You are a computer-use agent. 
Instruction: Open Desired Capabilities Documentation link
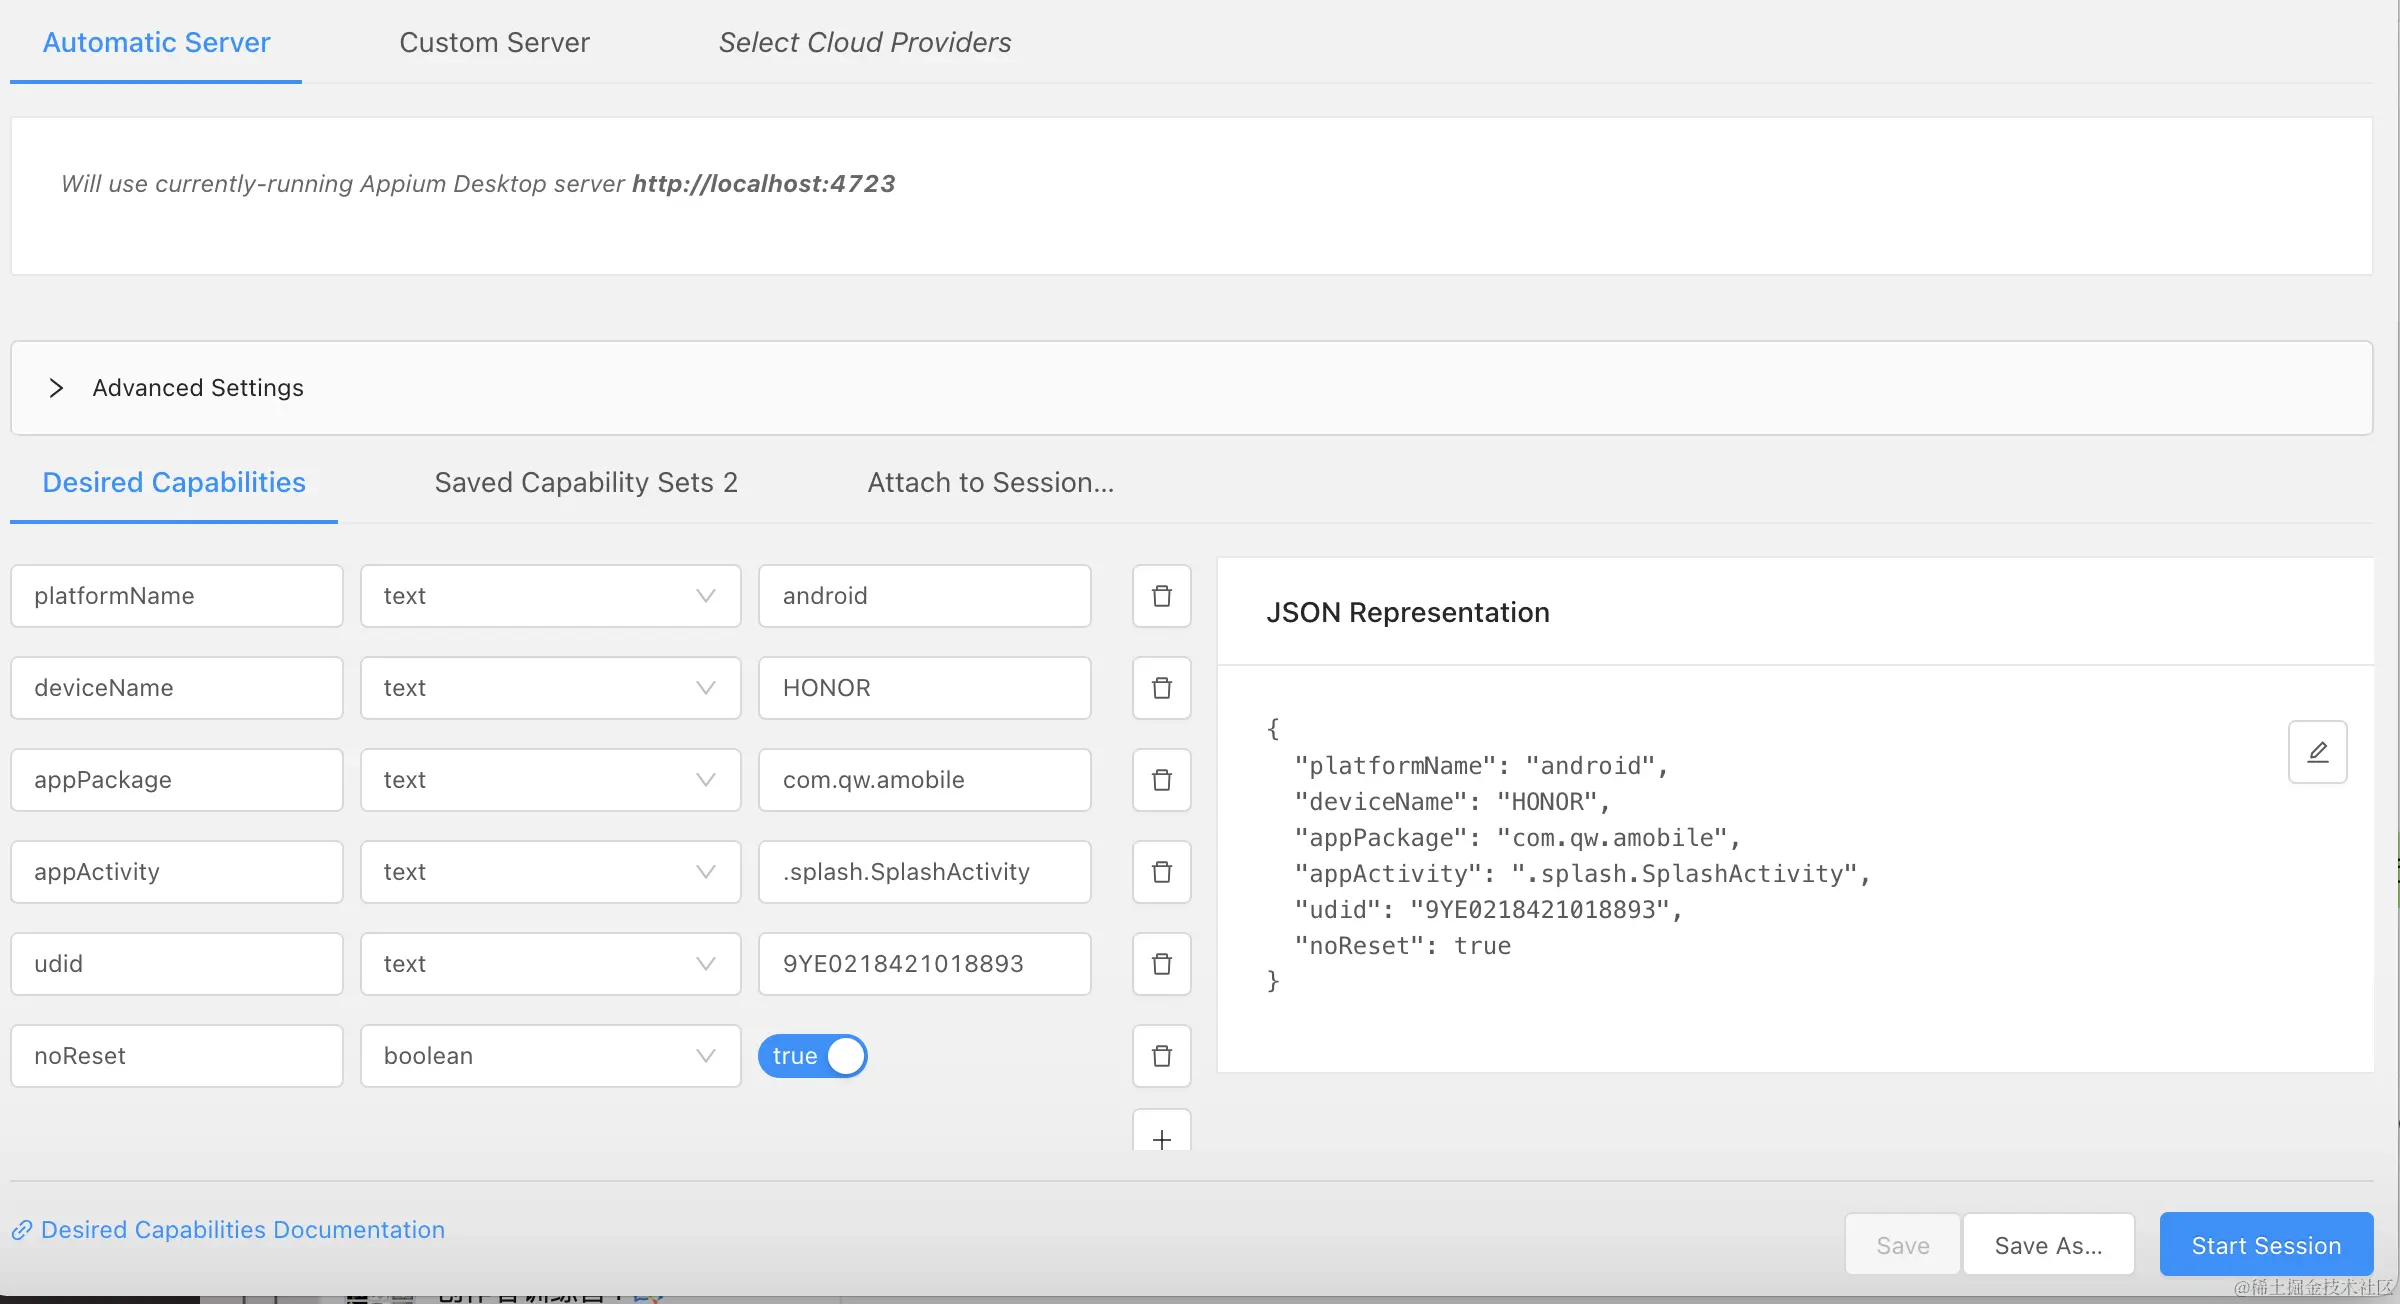pos(242,1229)
